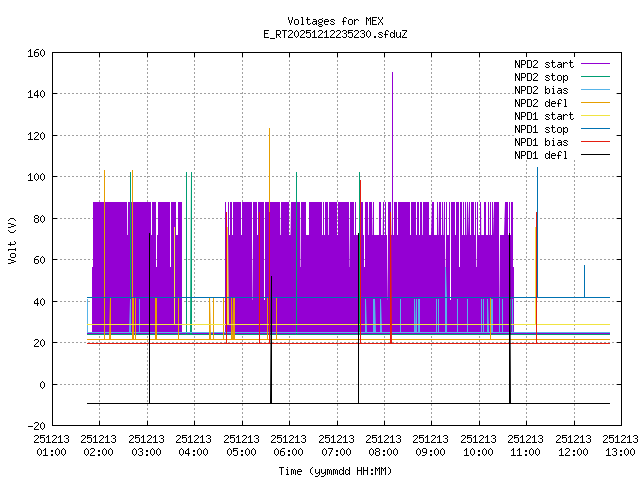Viewport: 640px width, 480px height.
Task: Pick the 07:00 x-axis time tick
Action: [335, 445]
